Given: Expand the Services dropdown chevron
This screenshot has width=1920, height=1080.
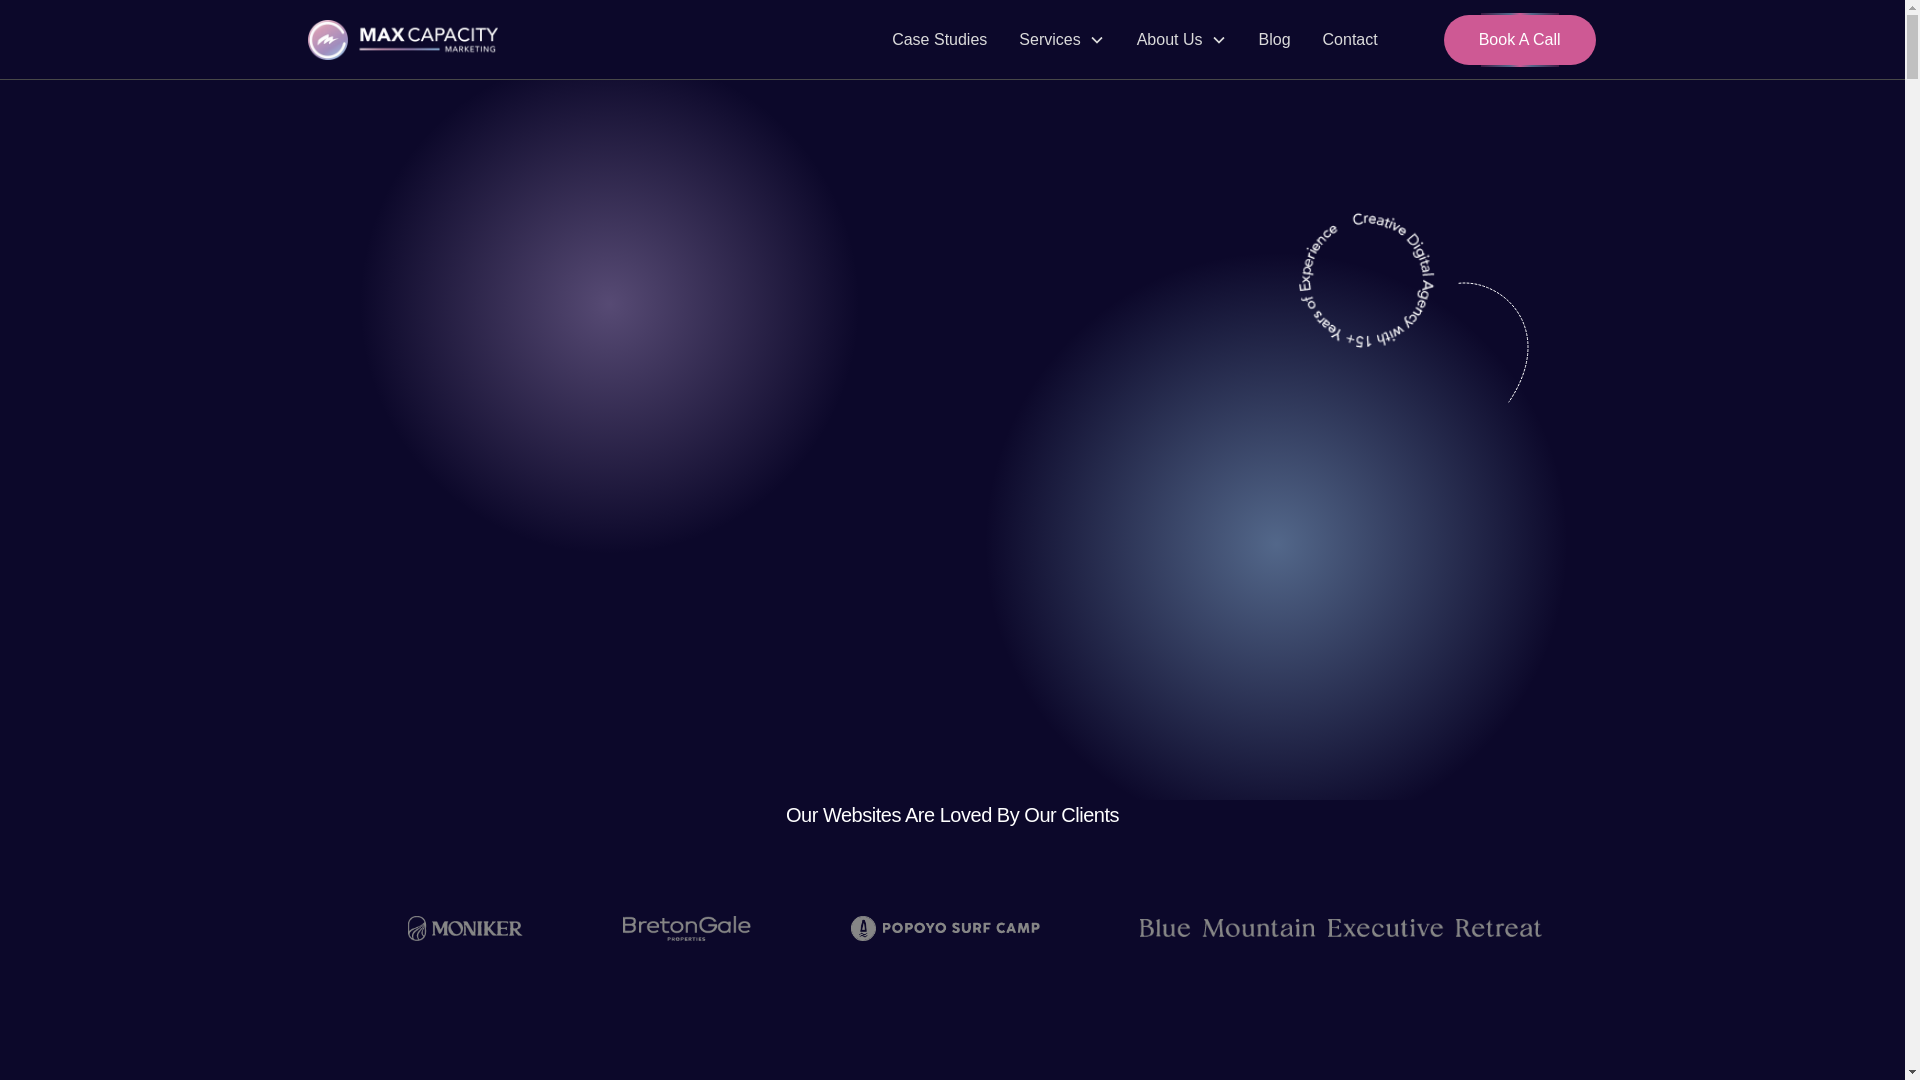Looking at the screenshot, I should 1097,40.
